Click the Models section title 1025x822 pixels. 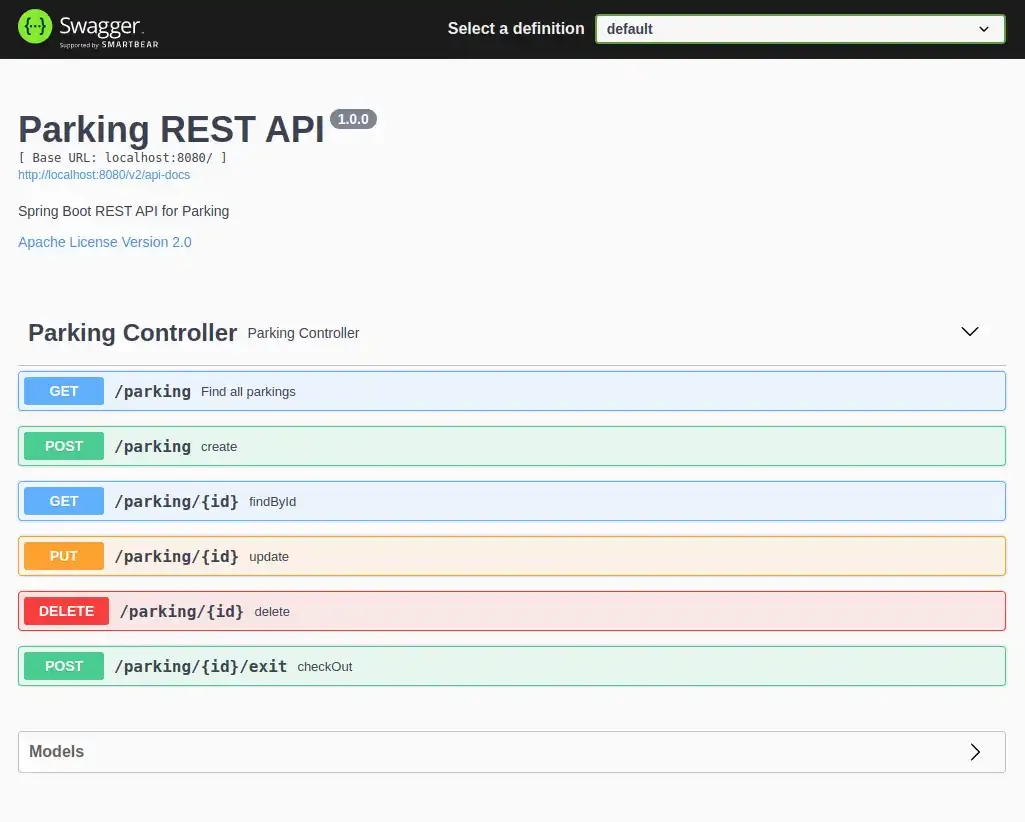tap(57, 752)
